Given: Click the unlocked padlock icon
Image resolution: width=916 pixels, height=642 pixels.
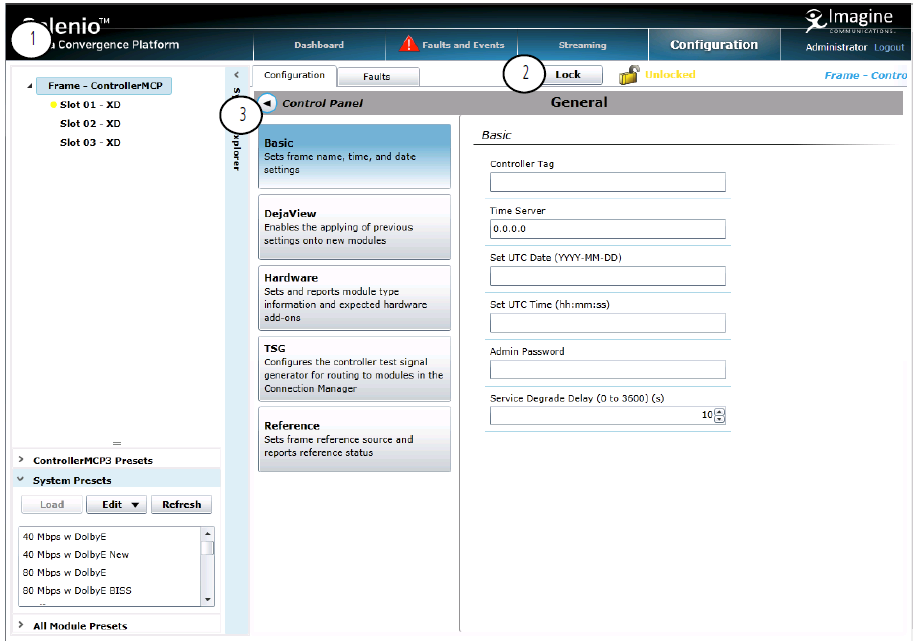Looking at the screenshot, I should pyautogui.click(x=629, y=75).
